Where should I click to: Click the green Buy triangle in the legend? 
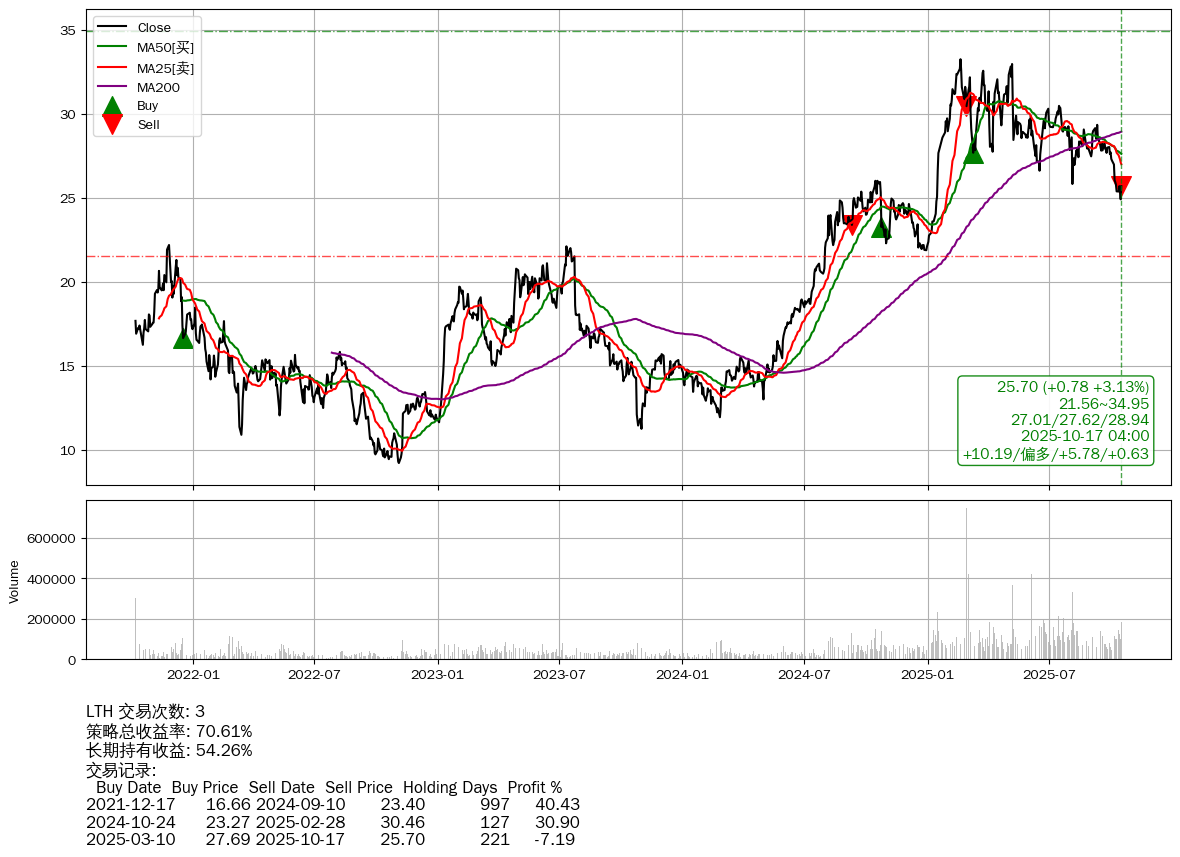[113, 106]
